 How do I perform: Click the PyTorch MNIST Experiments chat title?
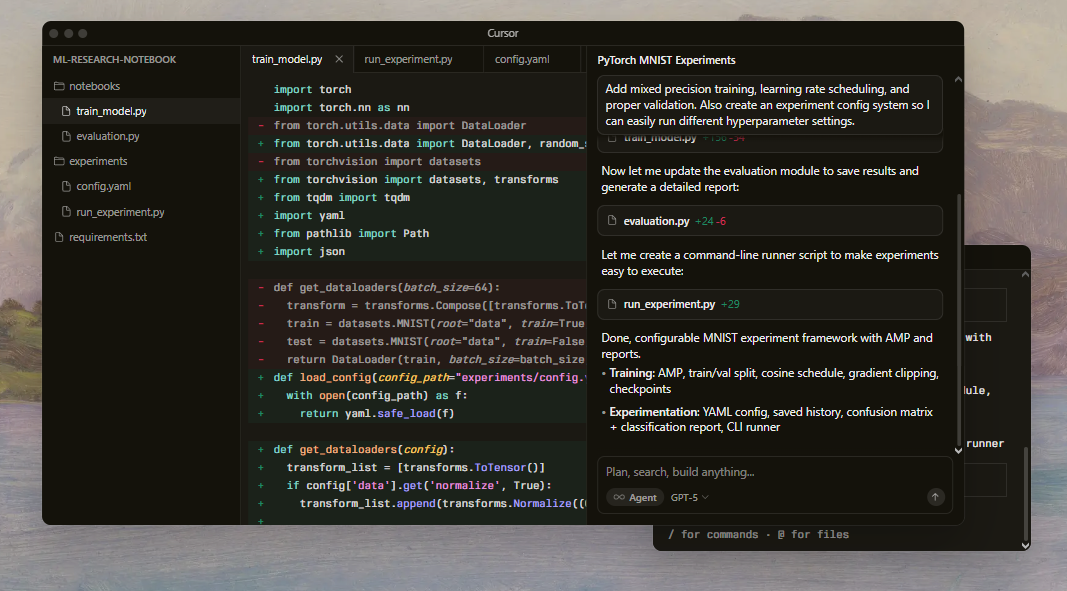click(666, 60)
